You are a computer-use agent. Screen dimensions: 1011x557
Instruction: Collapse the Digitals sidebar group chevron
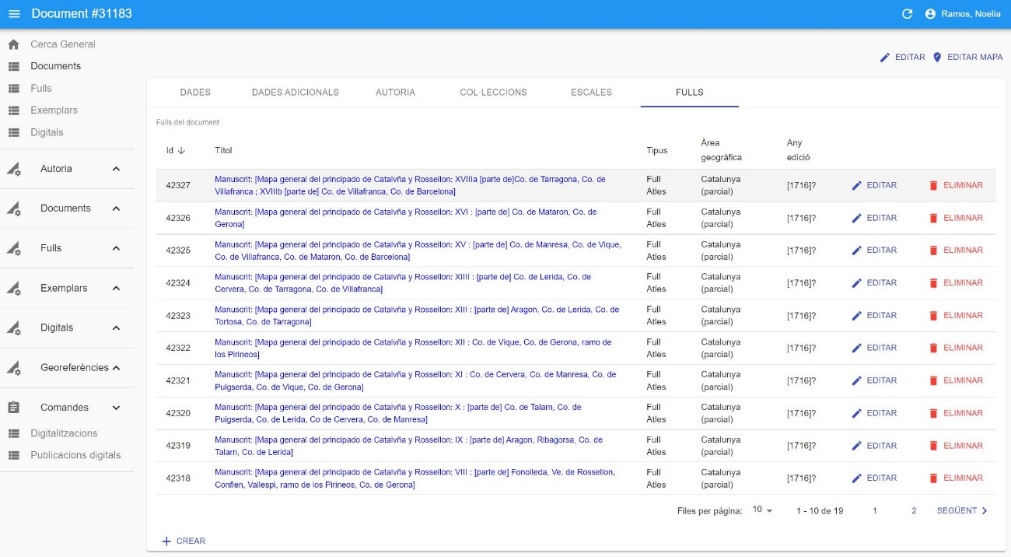click(116, 327)
